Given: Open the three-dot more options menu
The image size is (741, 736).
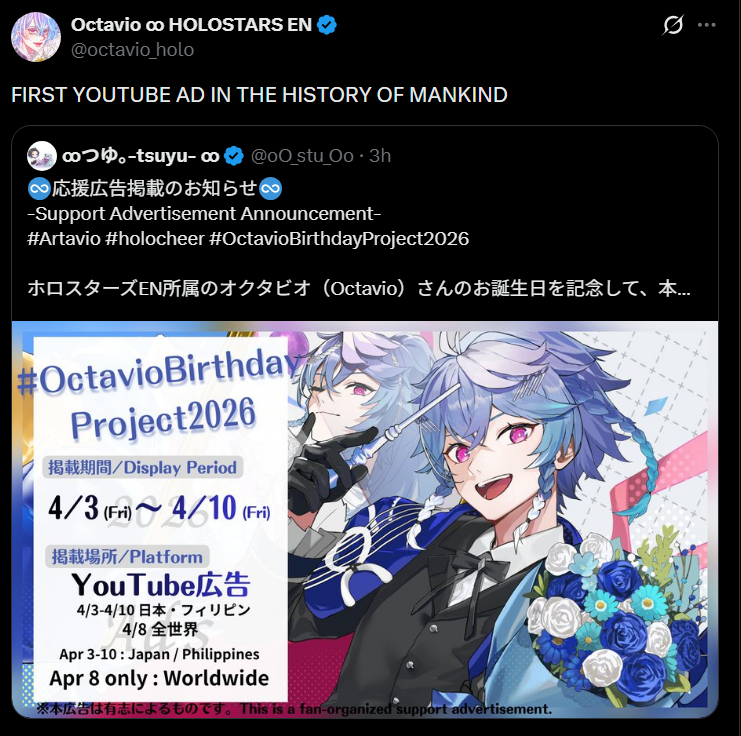Looking at the screenshot, I should pyautogui.click(x=707, y=25).
